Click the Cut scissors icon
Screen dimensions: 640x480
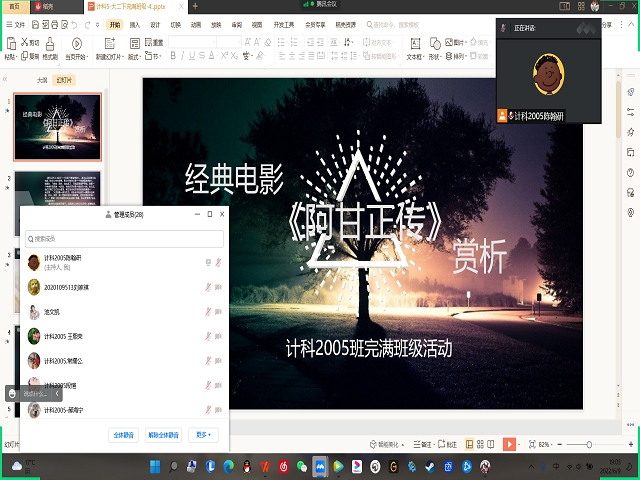[25, 42]
